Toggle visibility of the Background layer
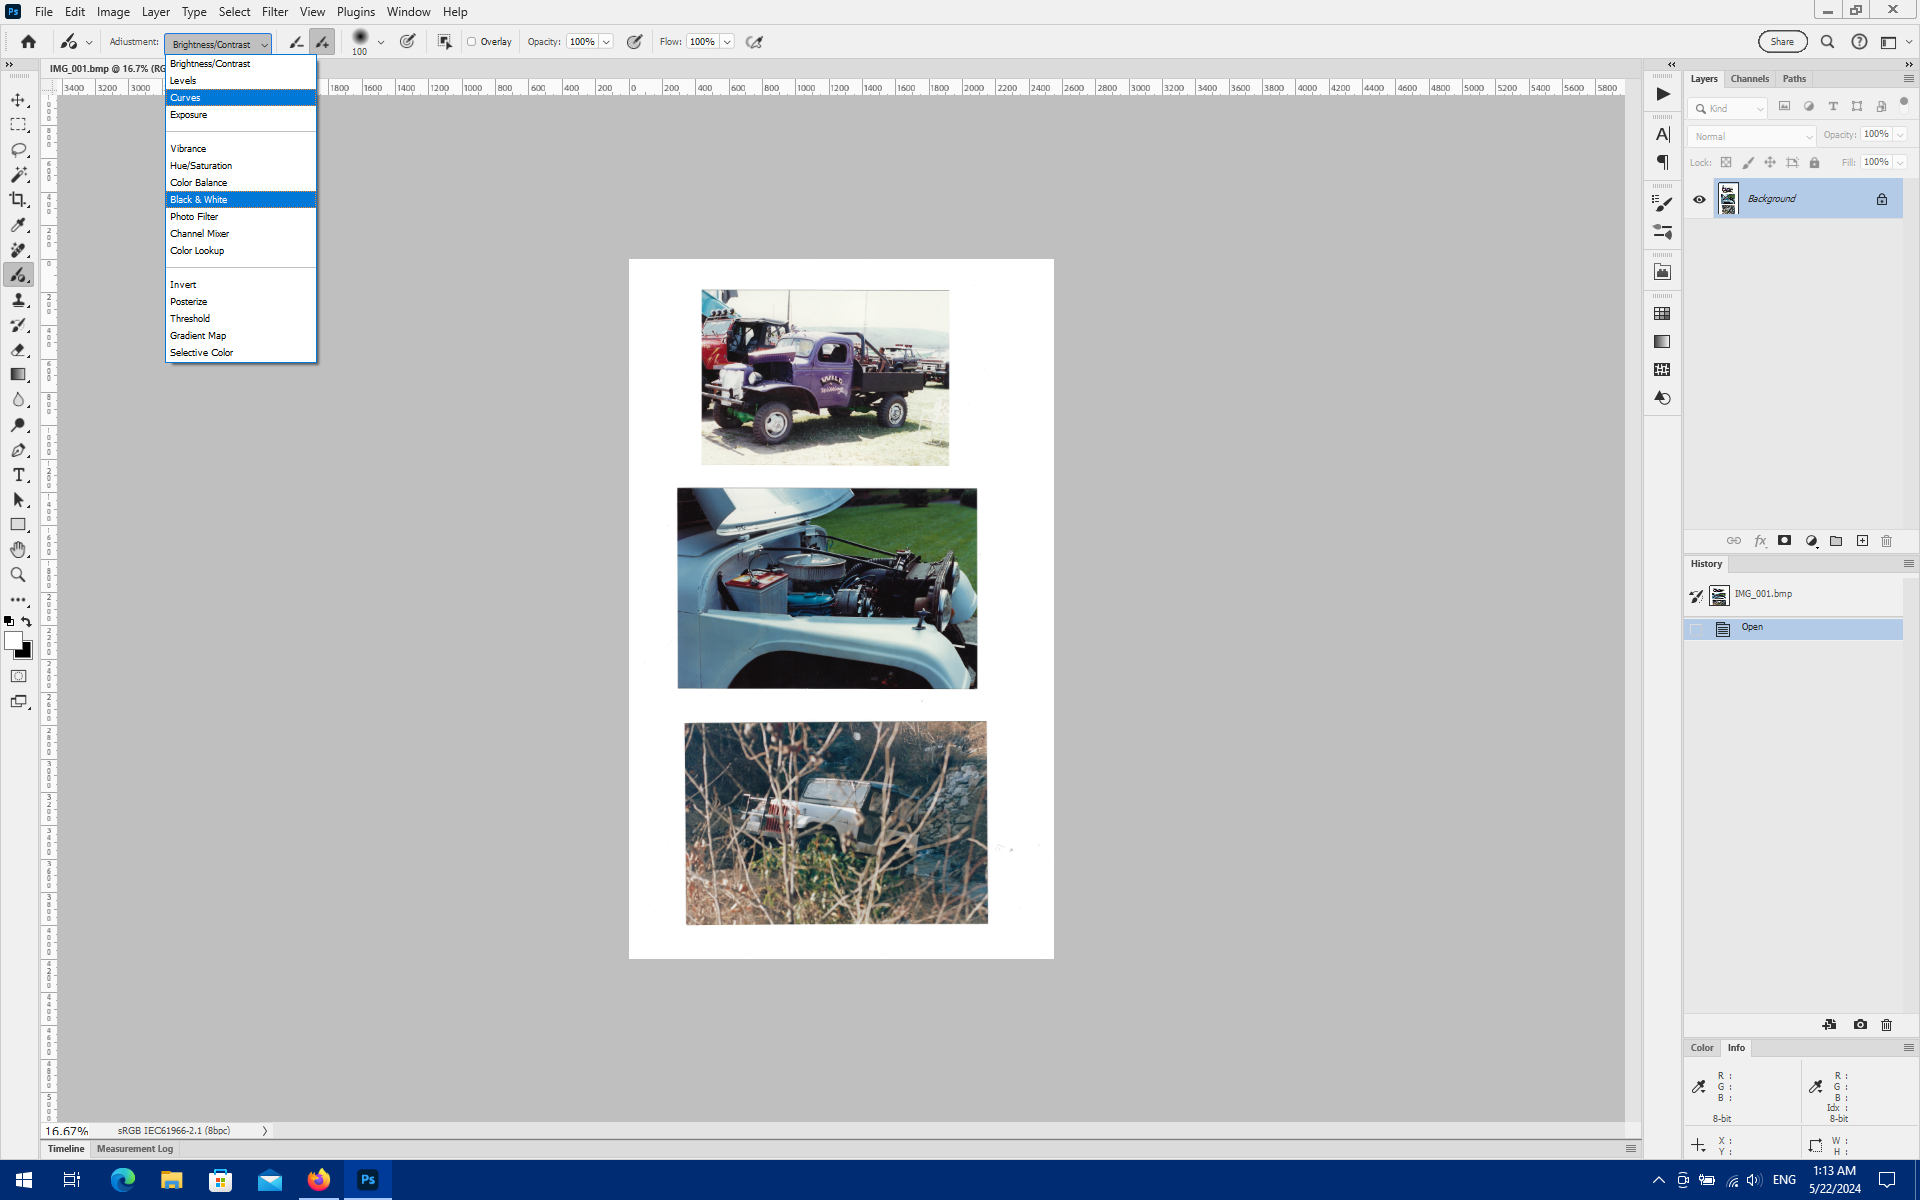This screenshot has height=1200, width=1920. [x=1699, y=198]
